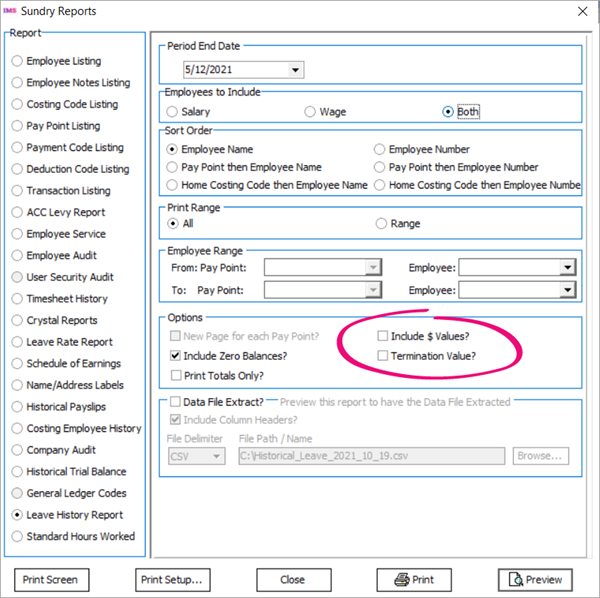The height and width of the screenshot is (598, 600).
Task: Enable the Include $ Values checkbox
Action: (384, 337)
